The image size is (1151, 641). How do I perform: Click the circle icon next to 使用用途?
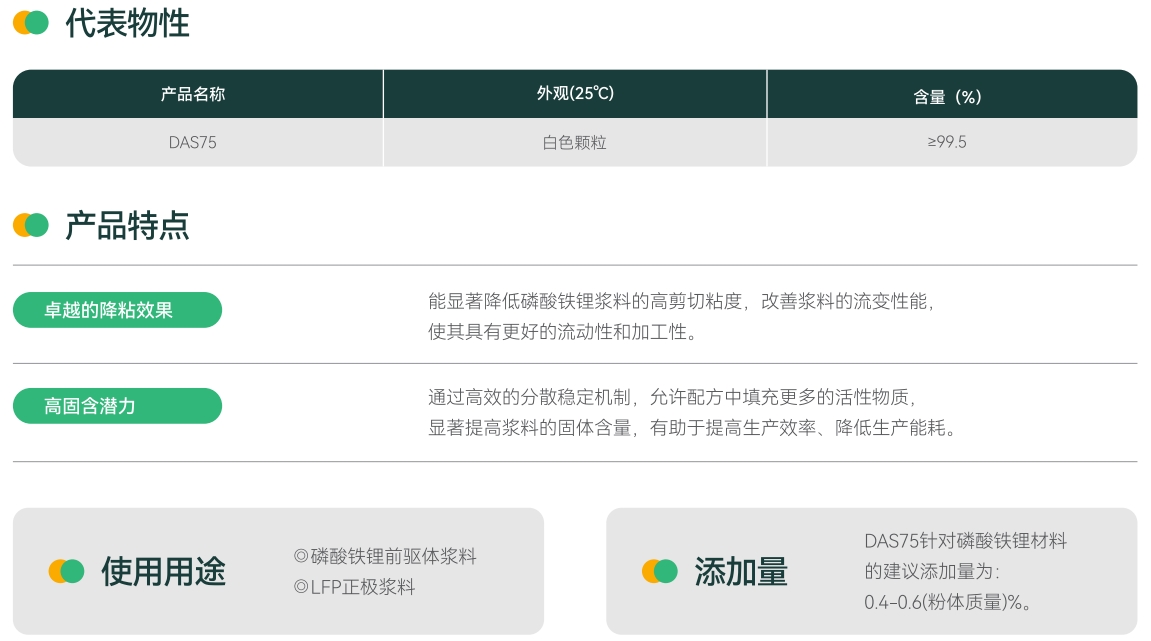(66, 571)
